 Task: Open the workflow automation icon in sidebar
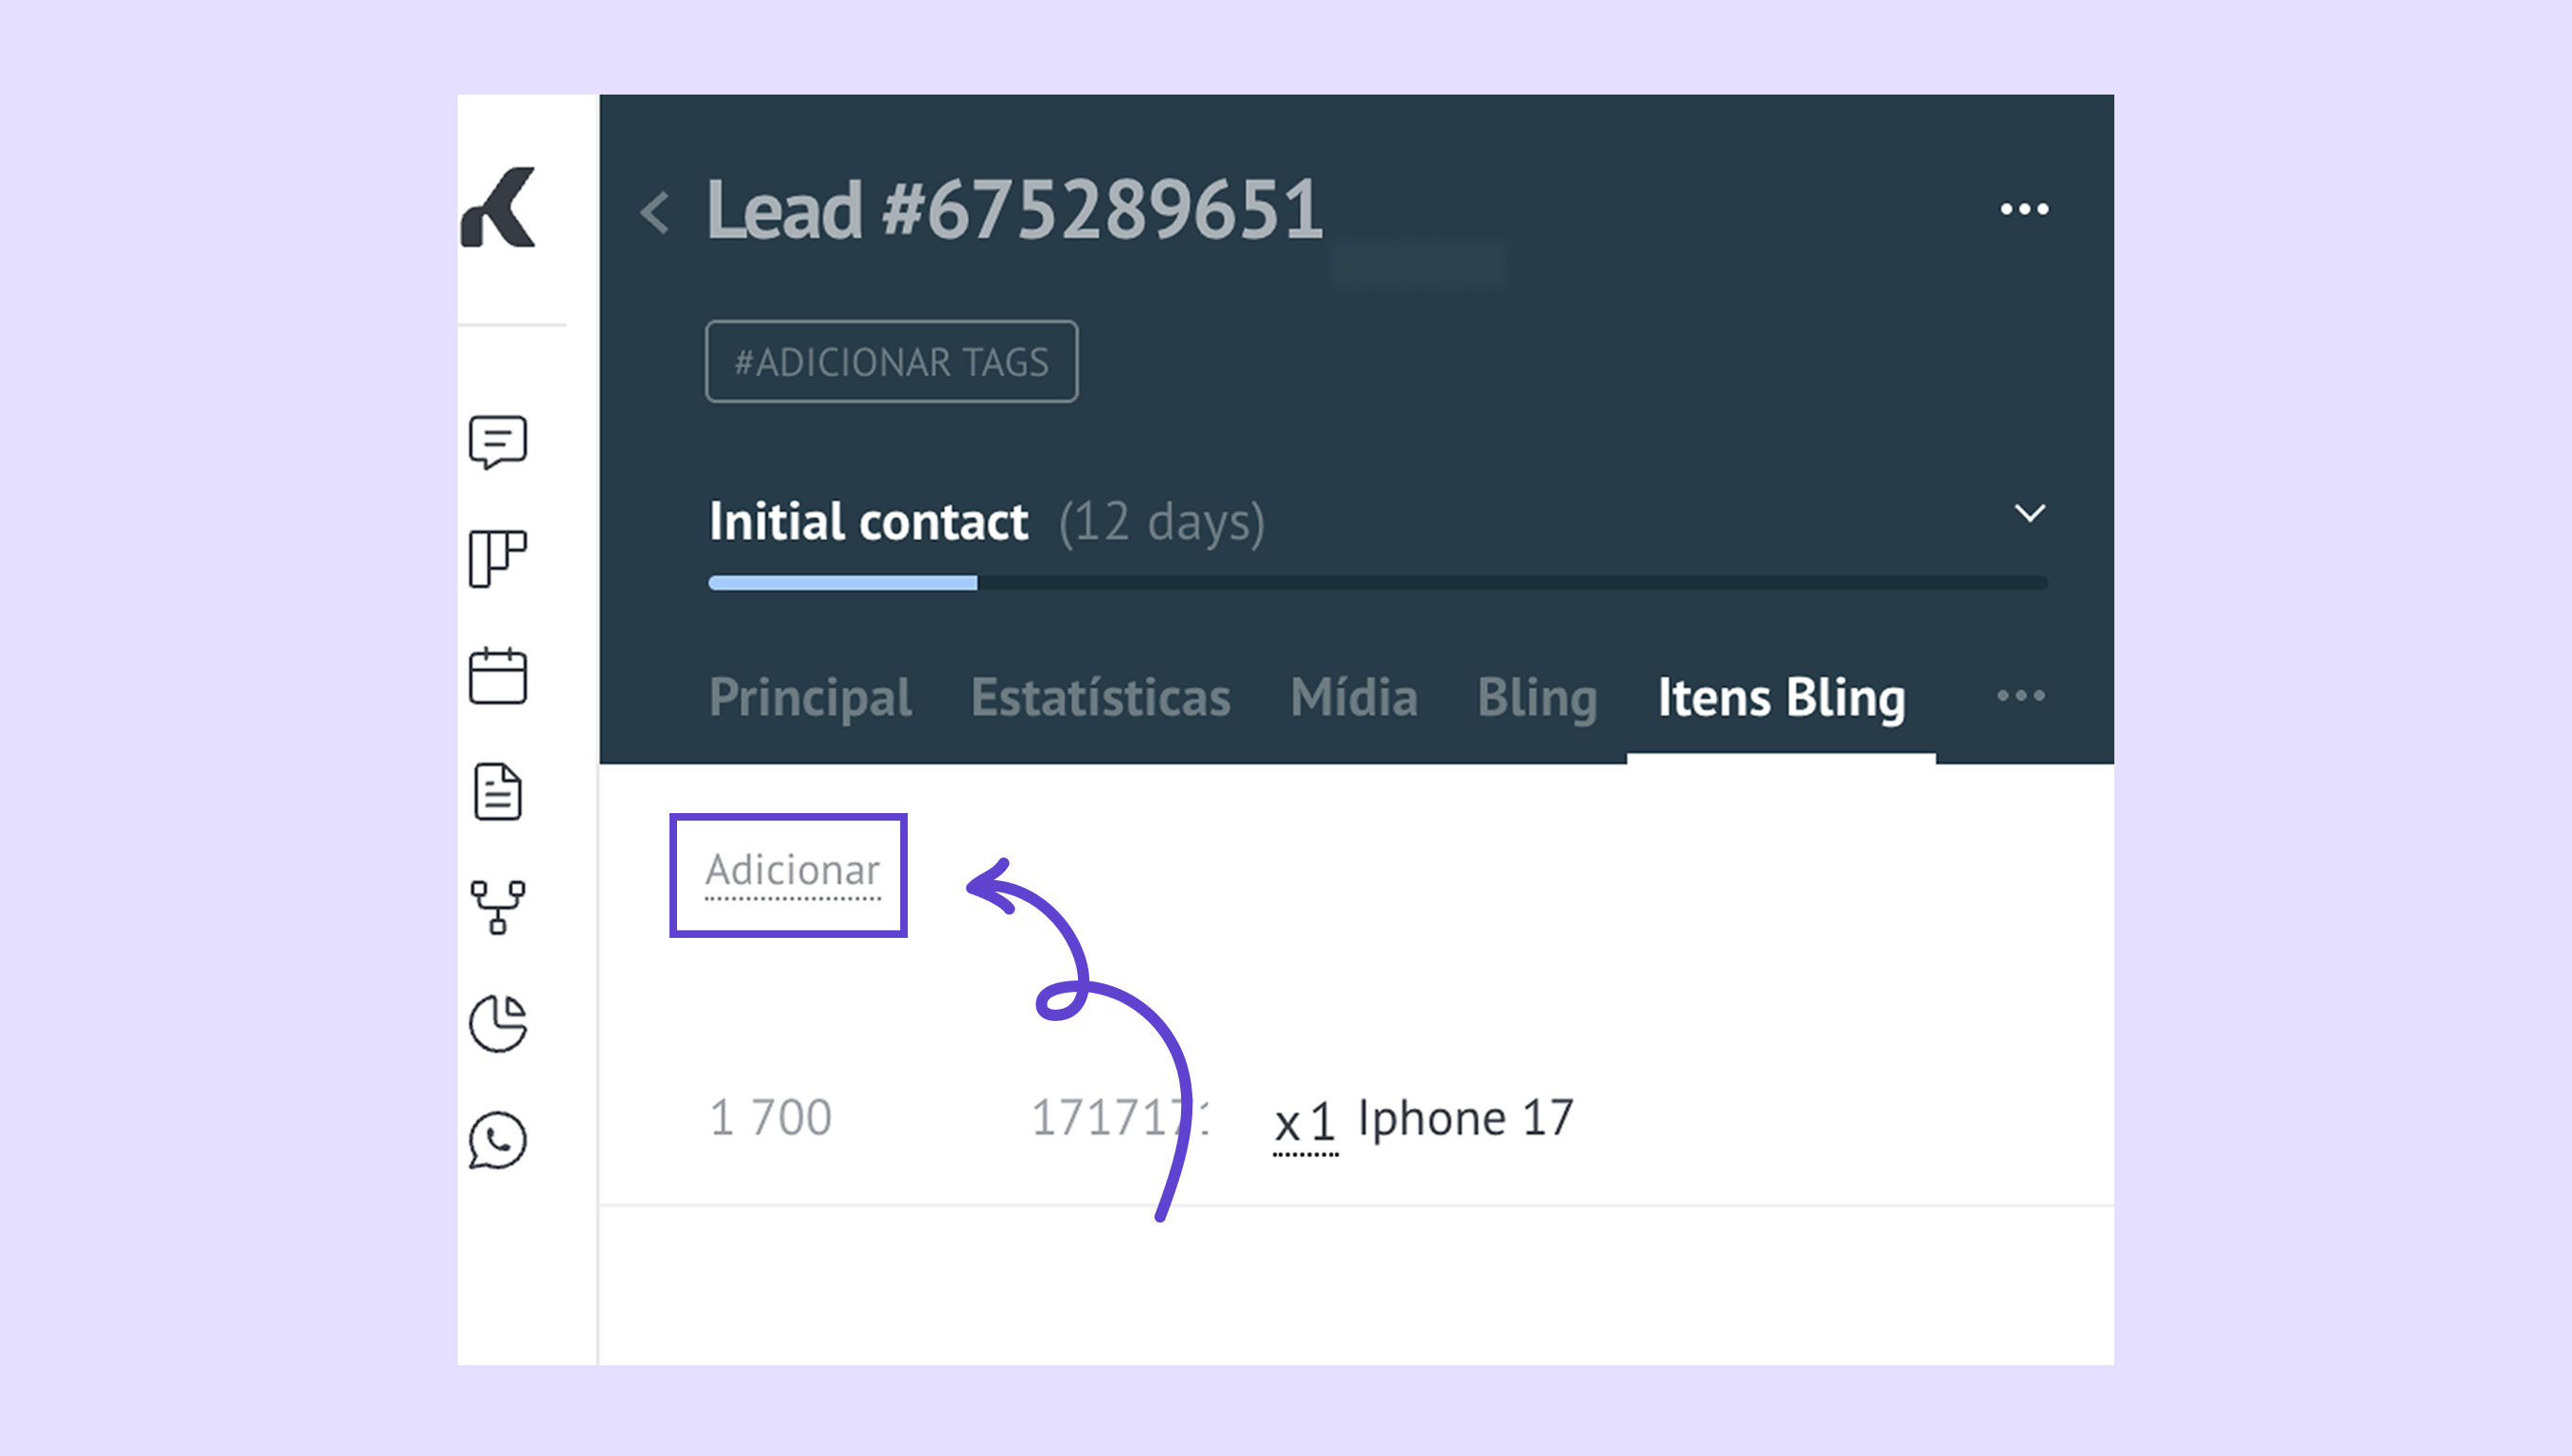(x=498, y=907)
